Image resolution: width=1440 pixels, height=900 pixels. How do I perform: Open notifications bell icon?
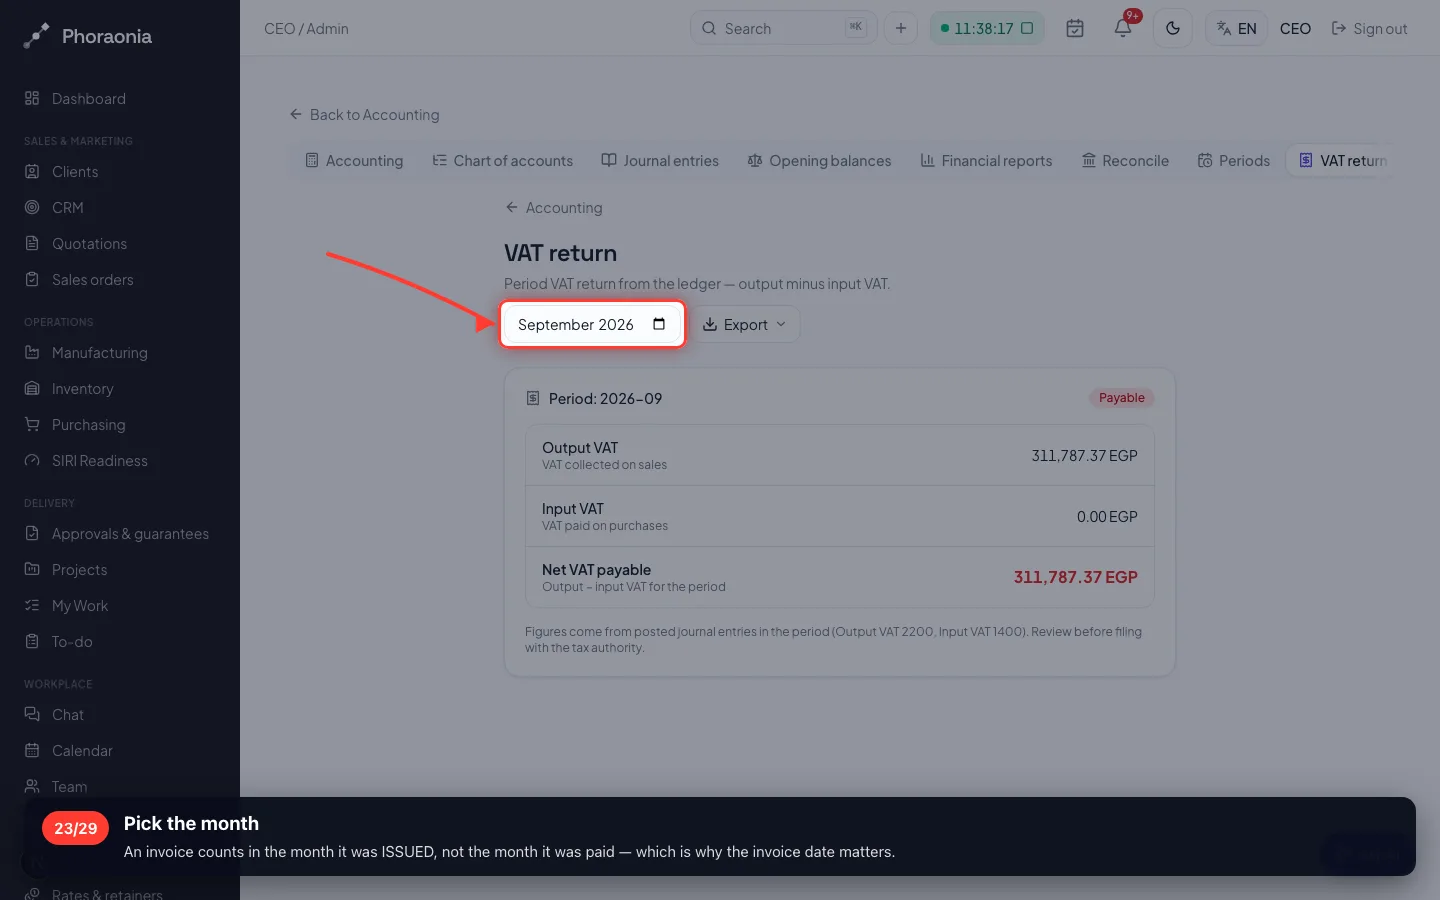[1123, 28]
